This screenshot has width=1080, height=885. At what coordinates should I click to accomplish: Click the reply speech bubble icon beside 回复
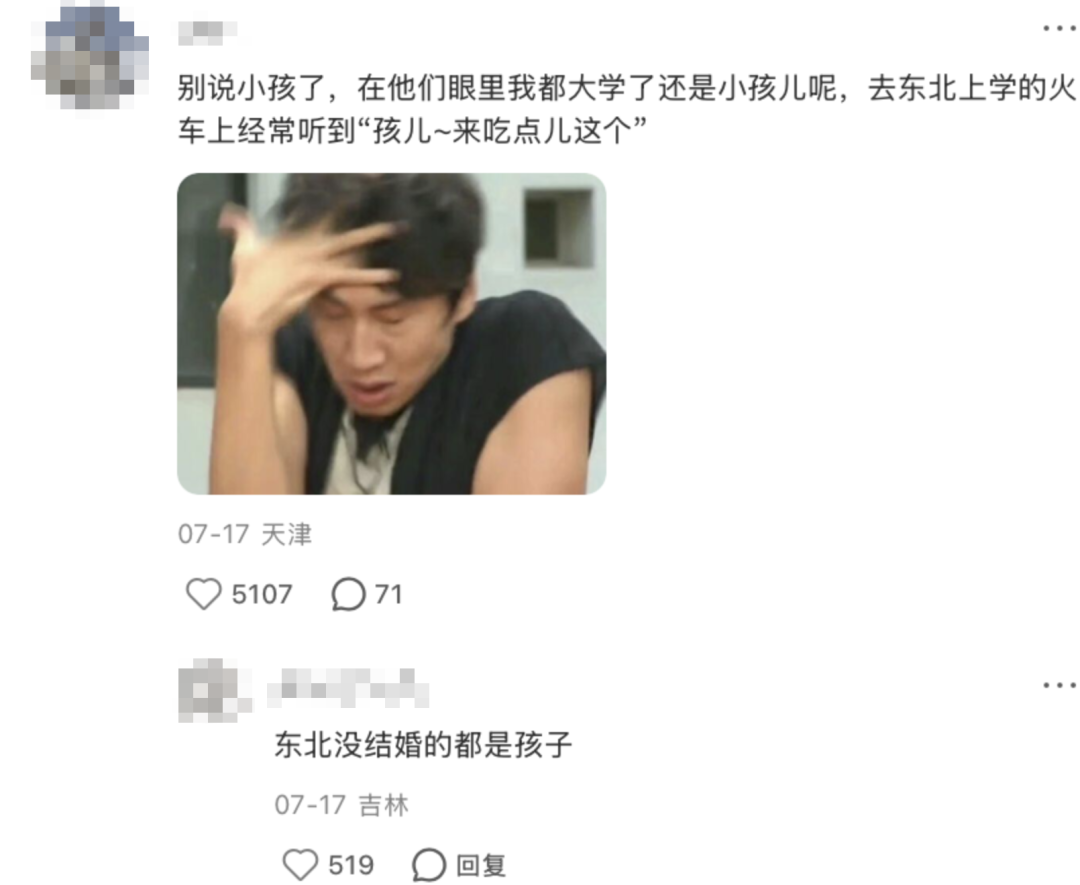pos(429,865)
